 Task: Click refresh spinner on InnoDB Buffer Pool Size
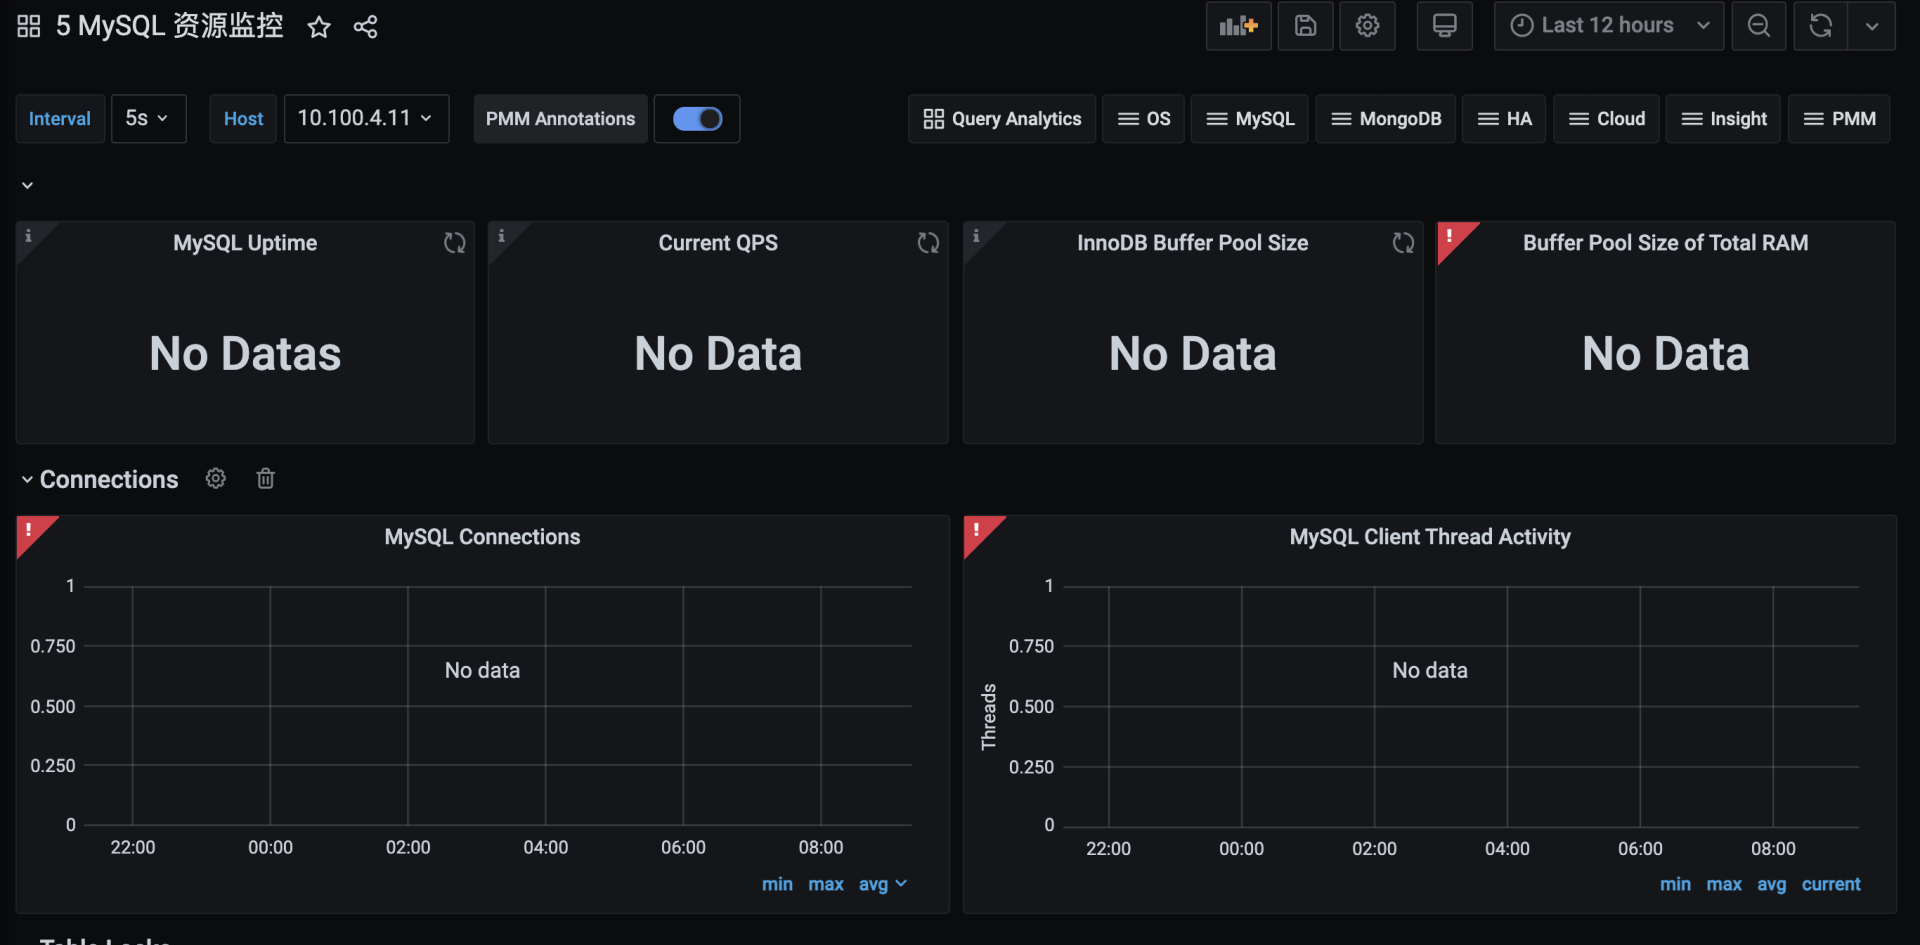(x=1404, y=243)
